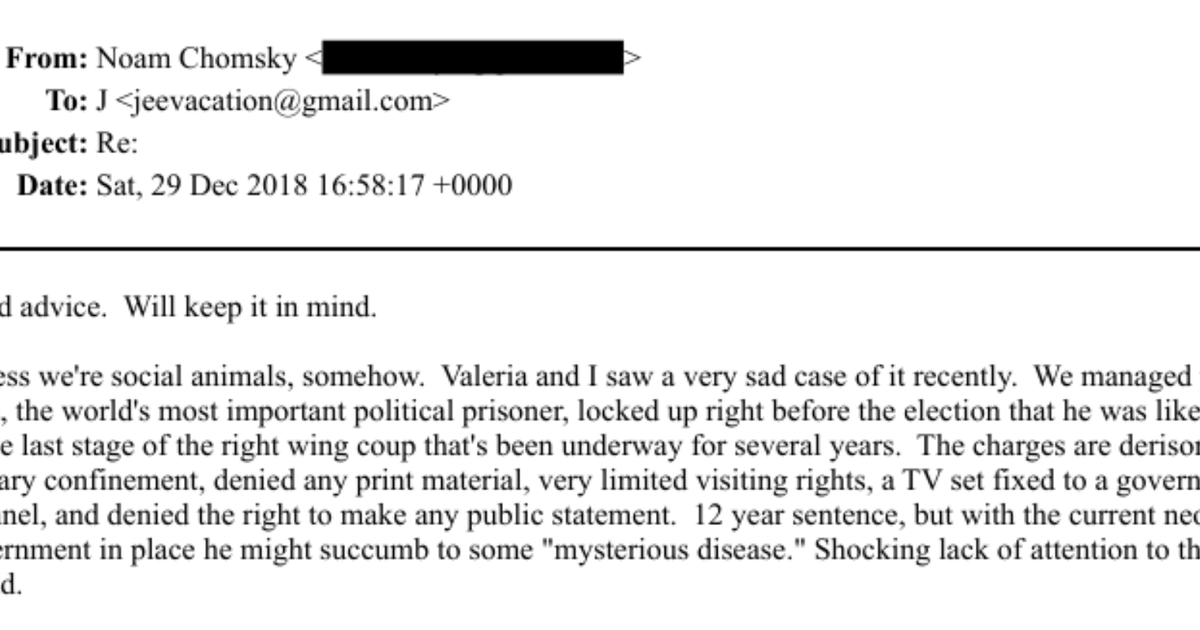Screen dimensions: 1200x630
Task: Click the bold "To:" header label
Action: pyautogui.click(x=67, y=101)
